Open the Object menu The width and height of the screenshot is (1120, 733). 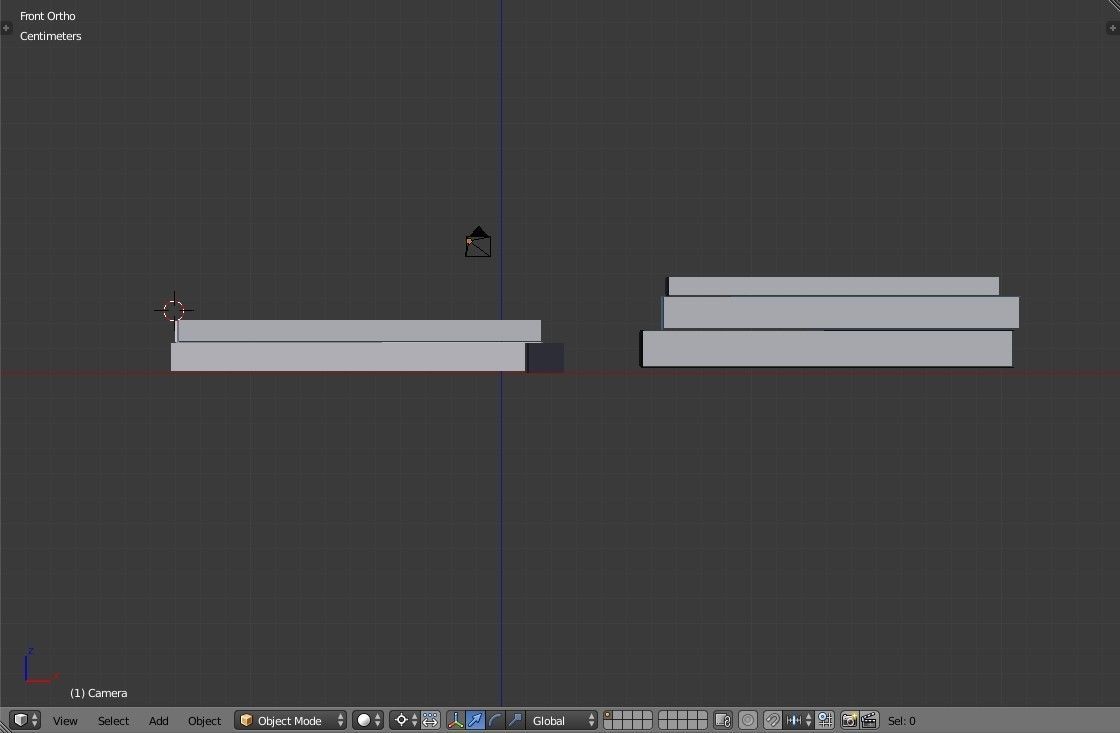[x=204, y=721]
